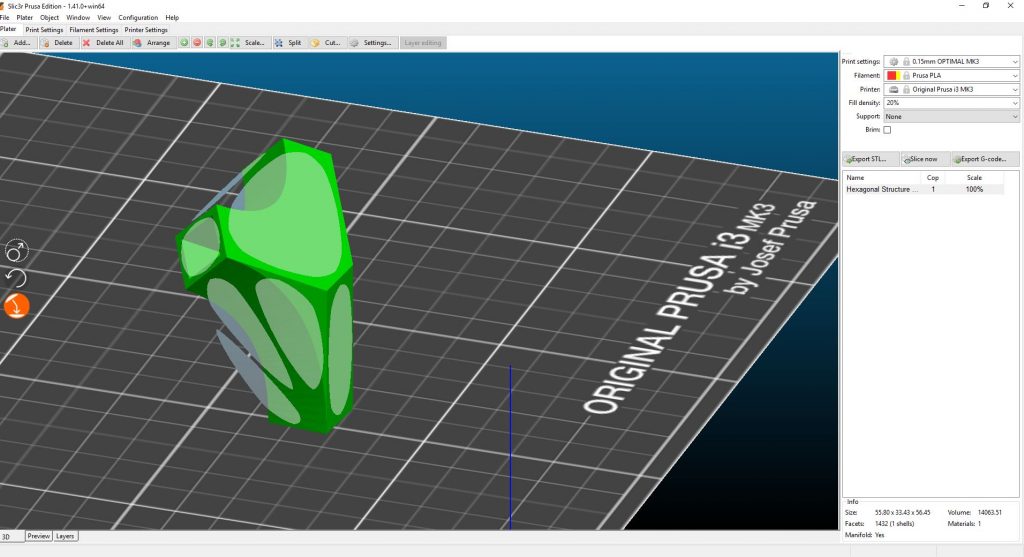Select the rotate gizmo in 3D view

(16, 278)
